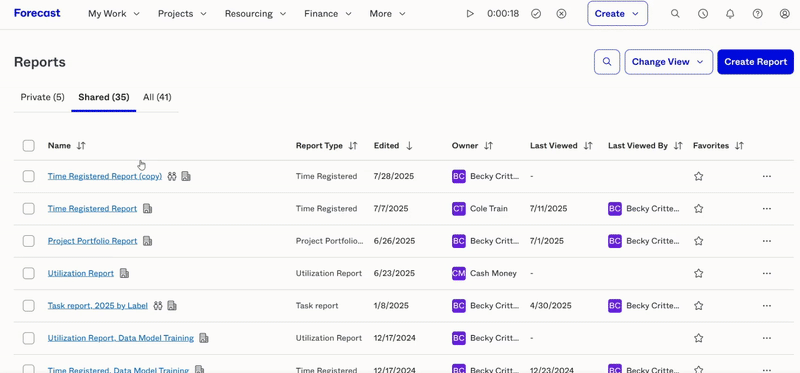Open the Time Registered Report (copy) link

point(105,176)
